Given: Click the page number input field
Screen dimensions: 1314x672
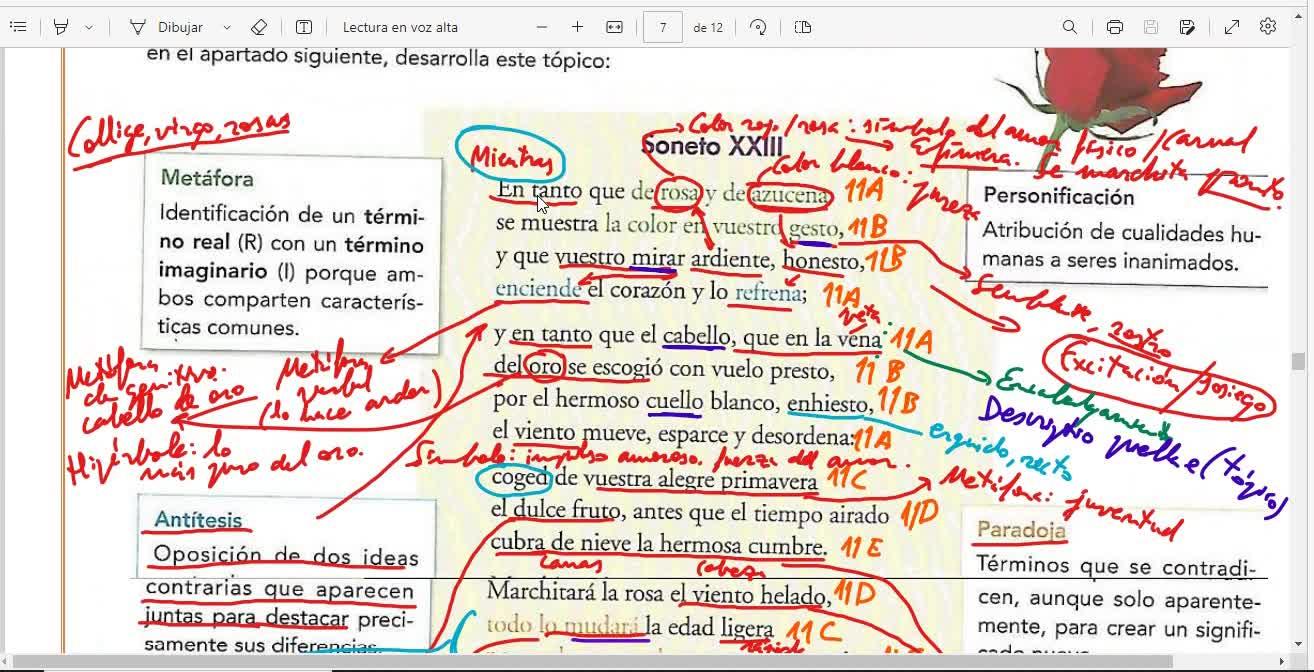Looking at the screenshot, I should coord(663,27).
